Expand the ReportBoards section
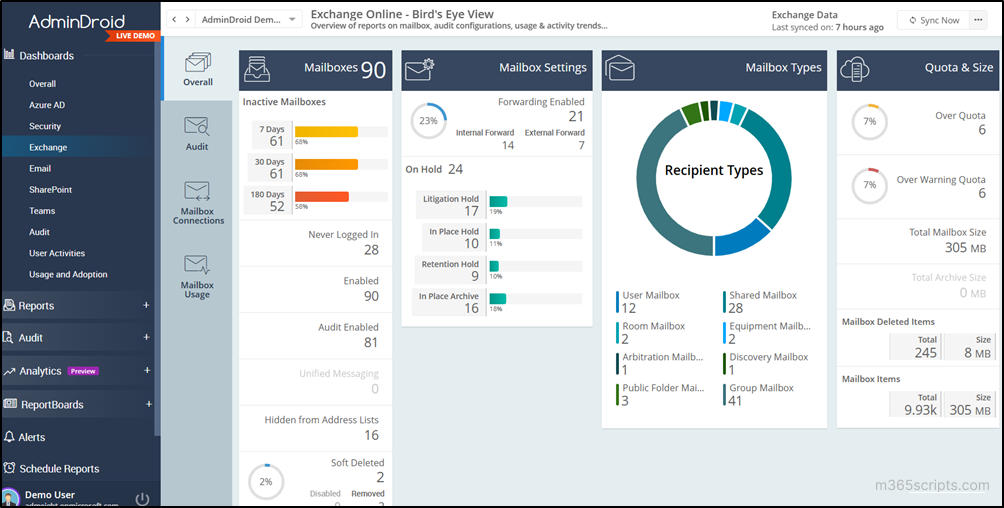The image size is (1004, 508). (146, 405)
